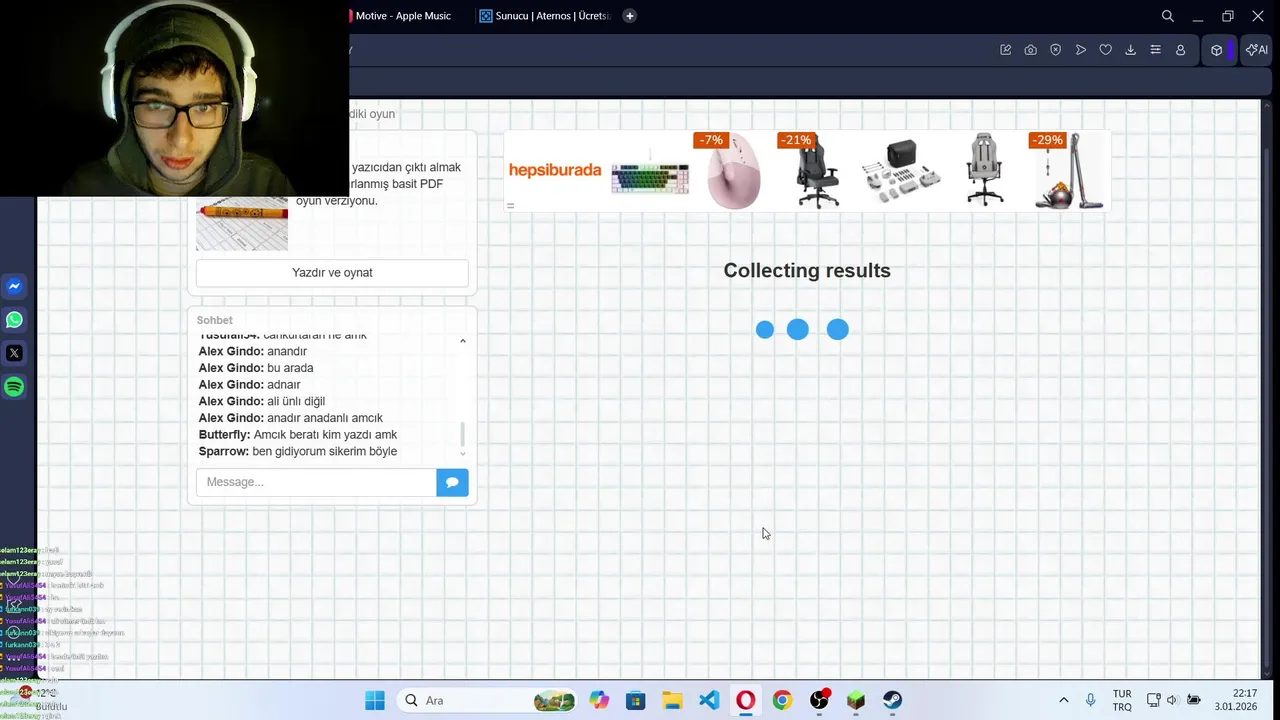Open OBS Studio from taskbar
Screen dimensions: 1280x720
point(819,700)
